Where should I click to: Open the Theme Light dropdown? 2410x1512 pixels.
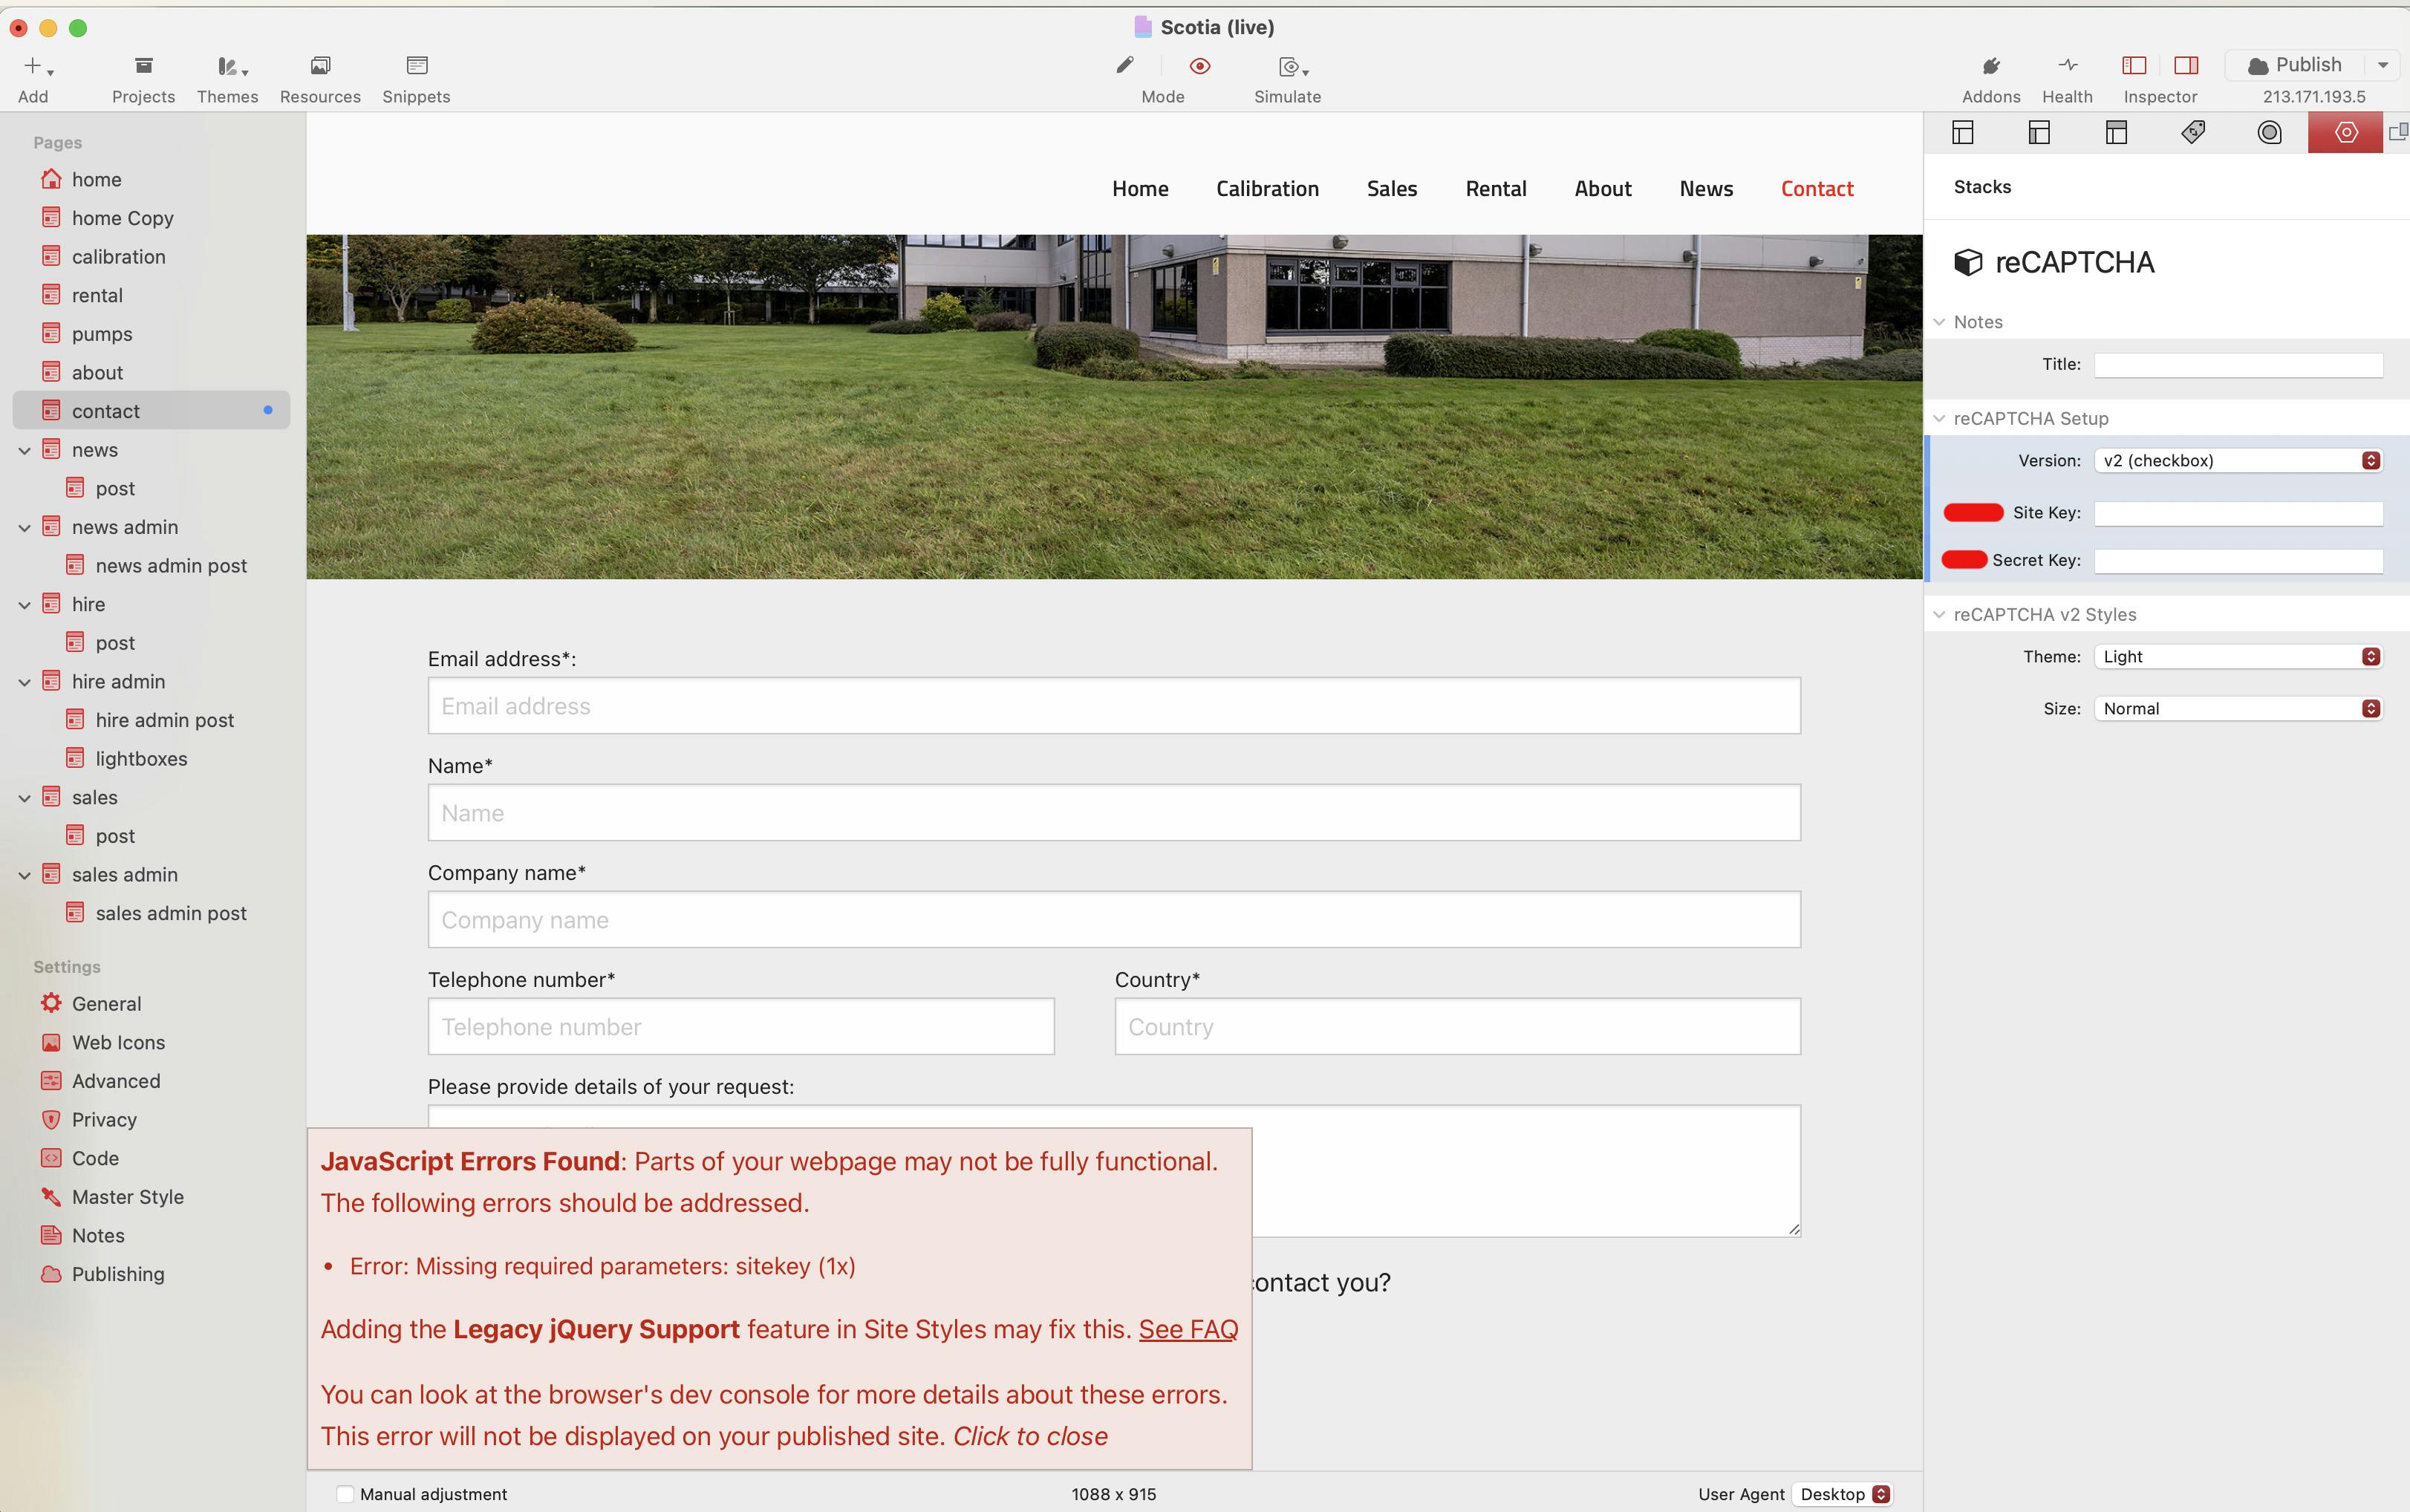click(x=2238, y=657)
